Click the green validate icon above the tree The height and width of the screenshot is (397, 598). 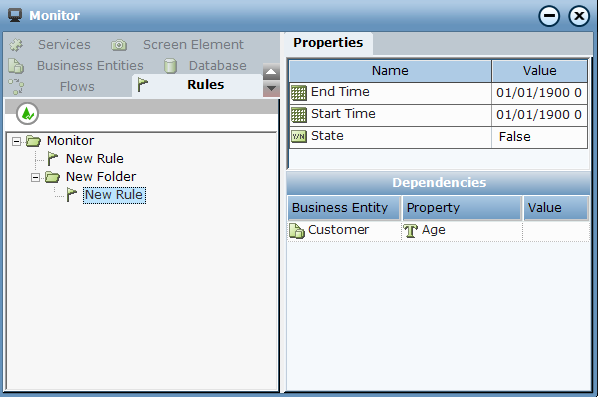point(27,113)
